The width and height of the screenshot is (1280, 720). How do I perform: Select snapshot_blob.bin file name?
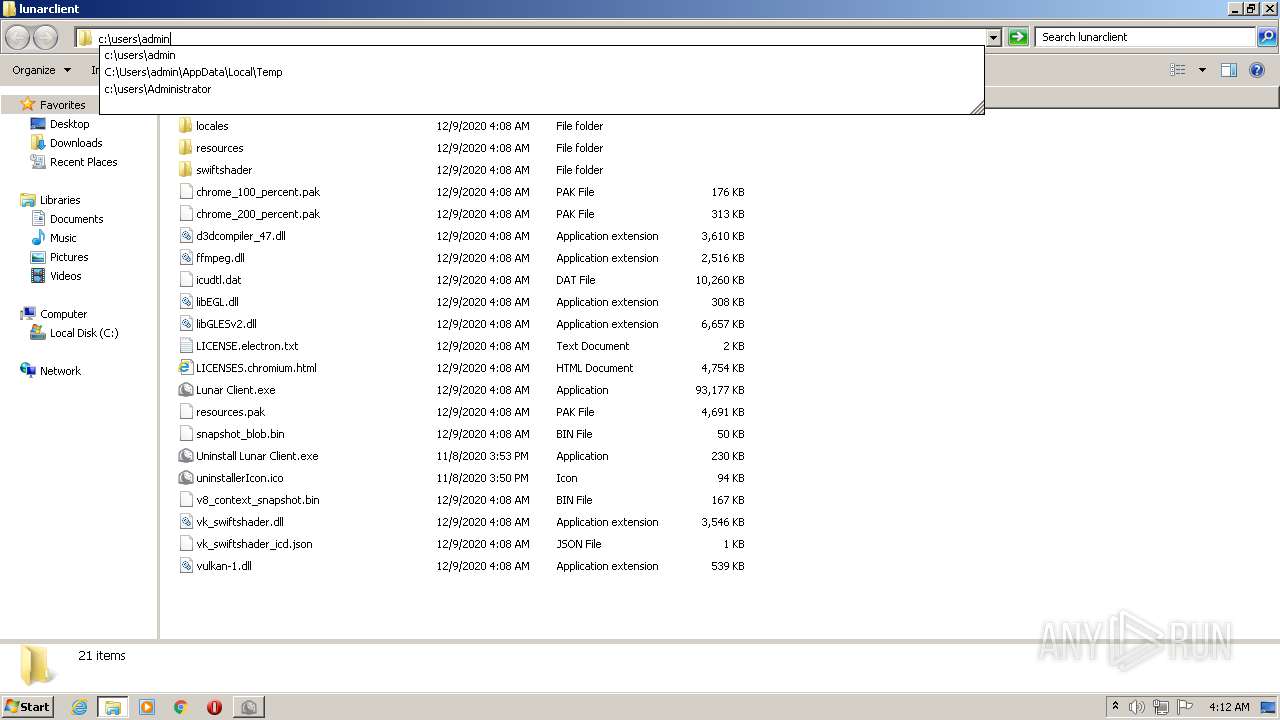[x=240, y=434]
